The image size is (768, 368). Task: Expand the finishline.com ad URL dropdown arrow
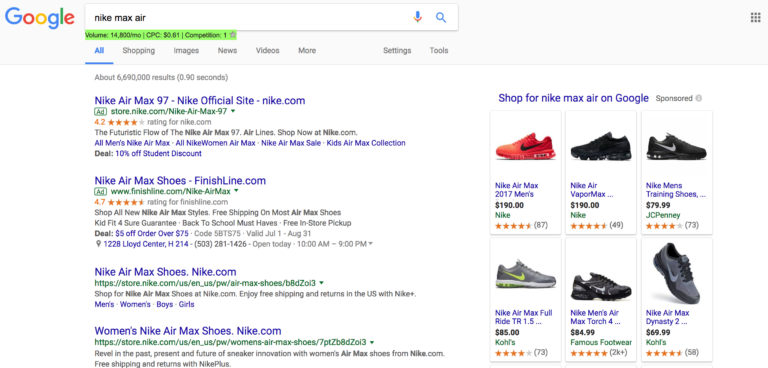[236, 190]
